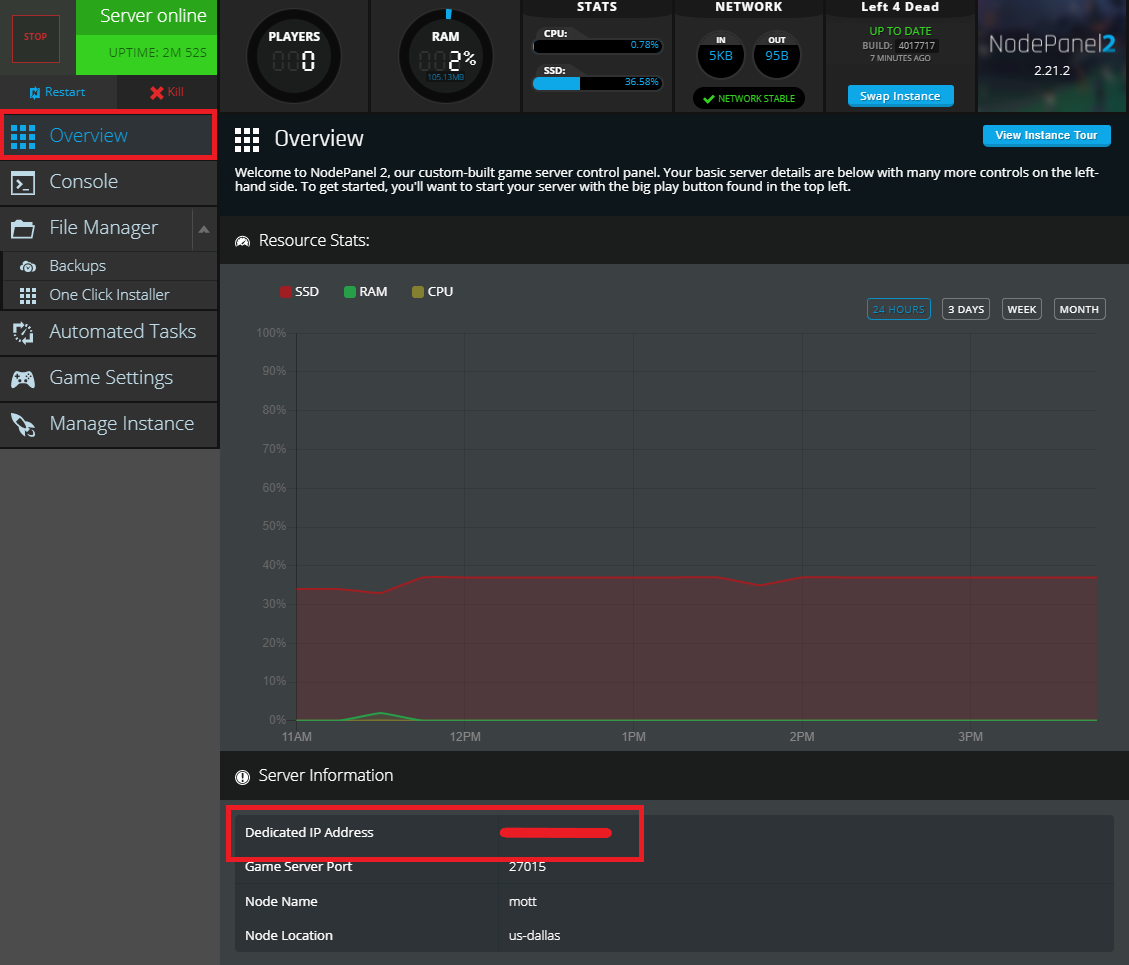Collapse the File Manager submenu chevron
The height and width of the screenshot is (965, 1129).
[205, 228]
